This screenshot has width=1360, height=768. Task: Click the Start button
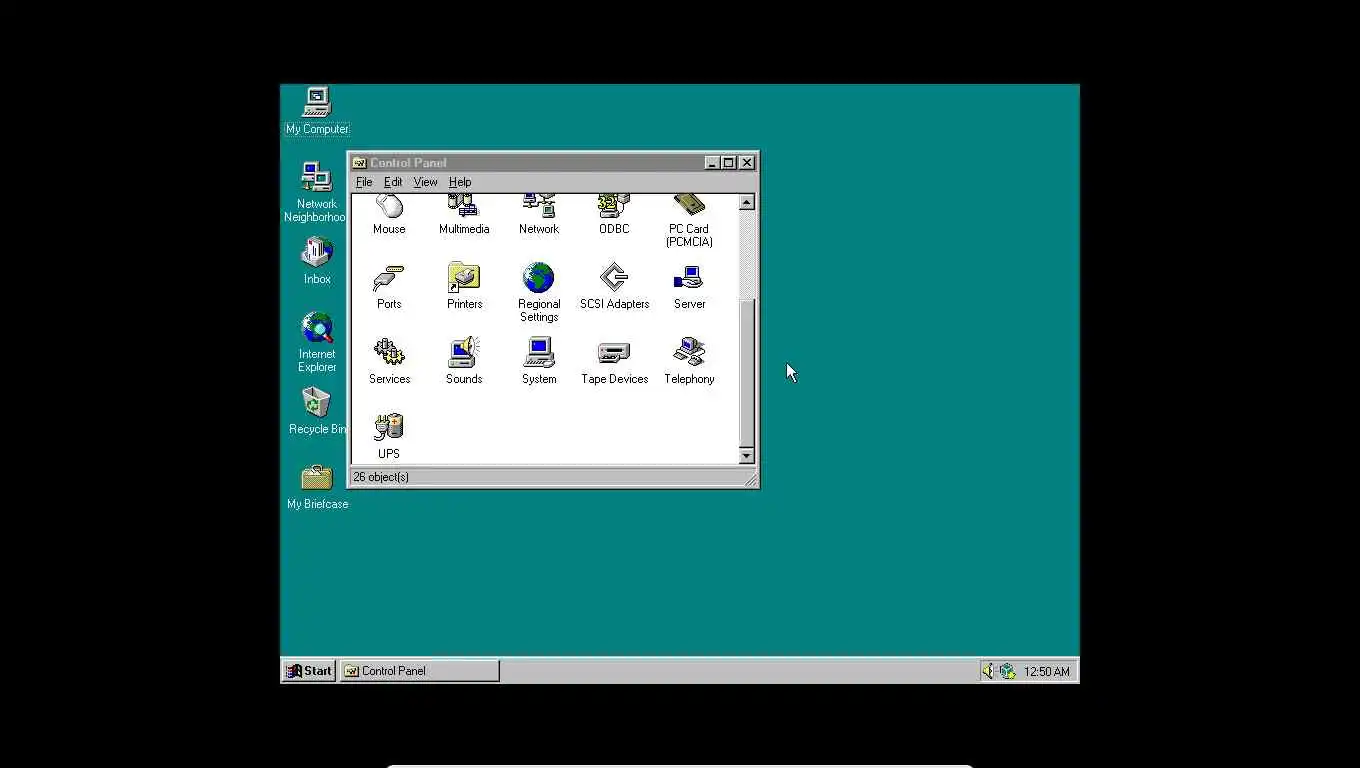(309, 671)
